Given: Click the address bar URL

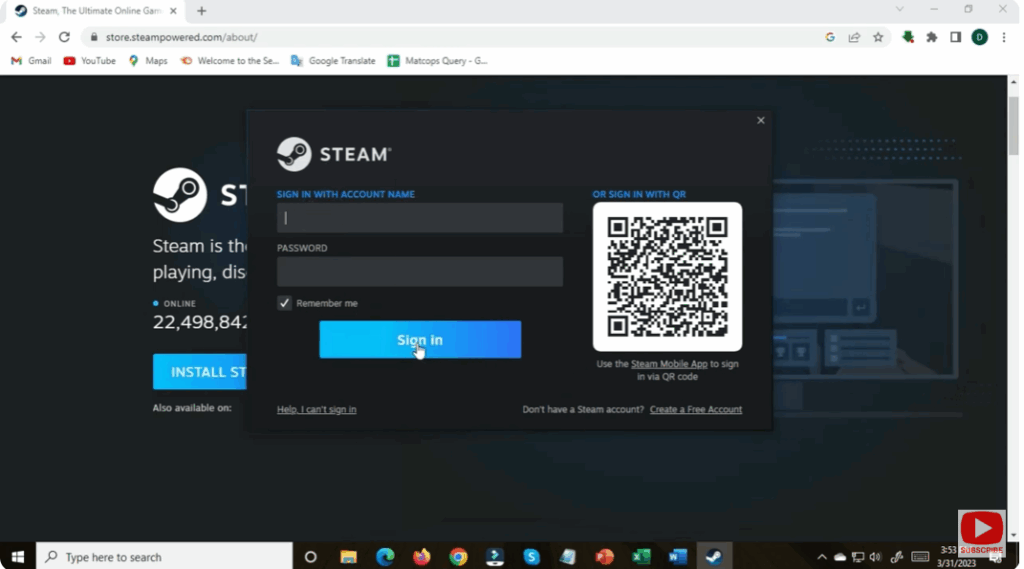Looking at the screenshot, I should 182,37.
